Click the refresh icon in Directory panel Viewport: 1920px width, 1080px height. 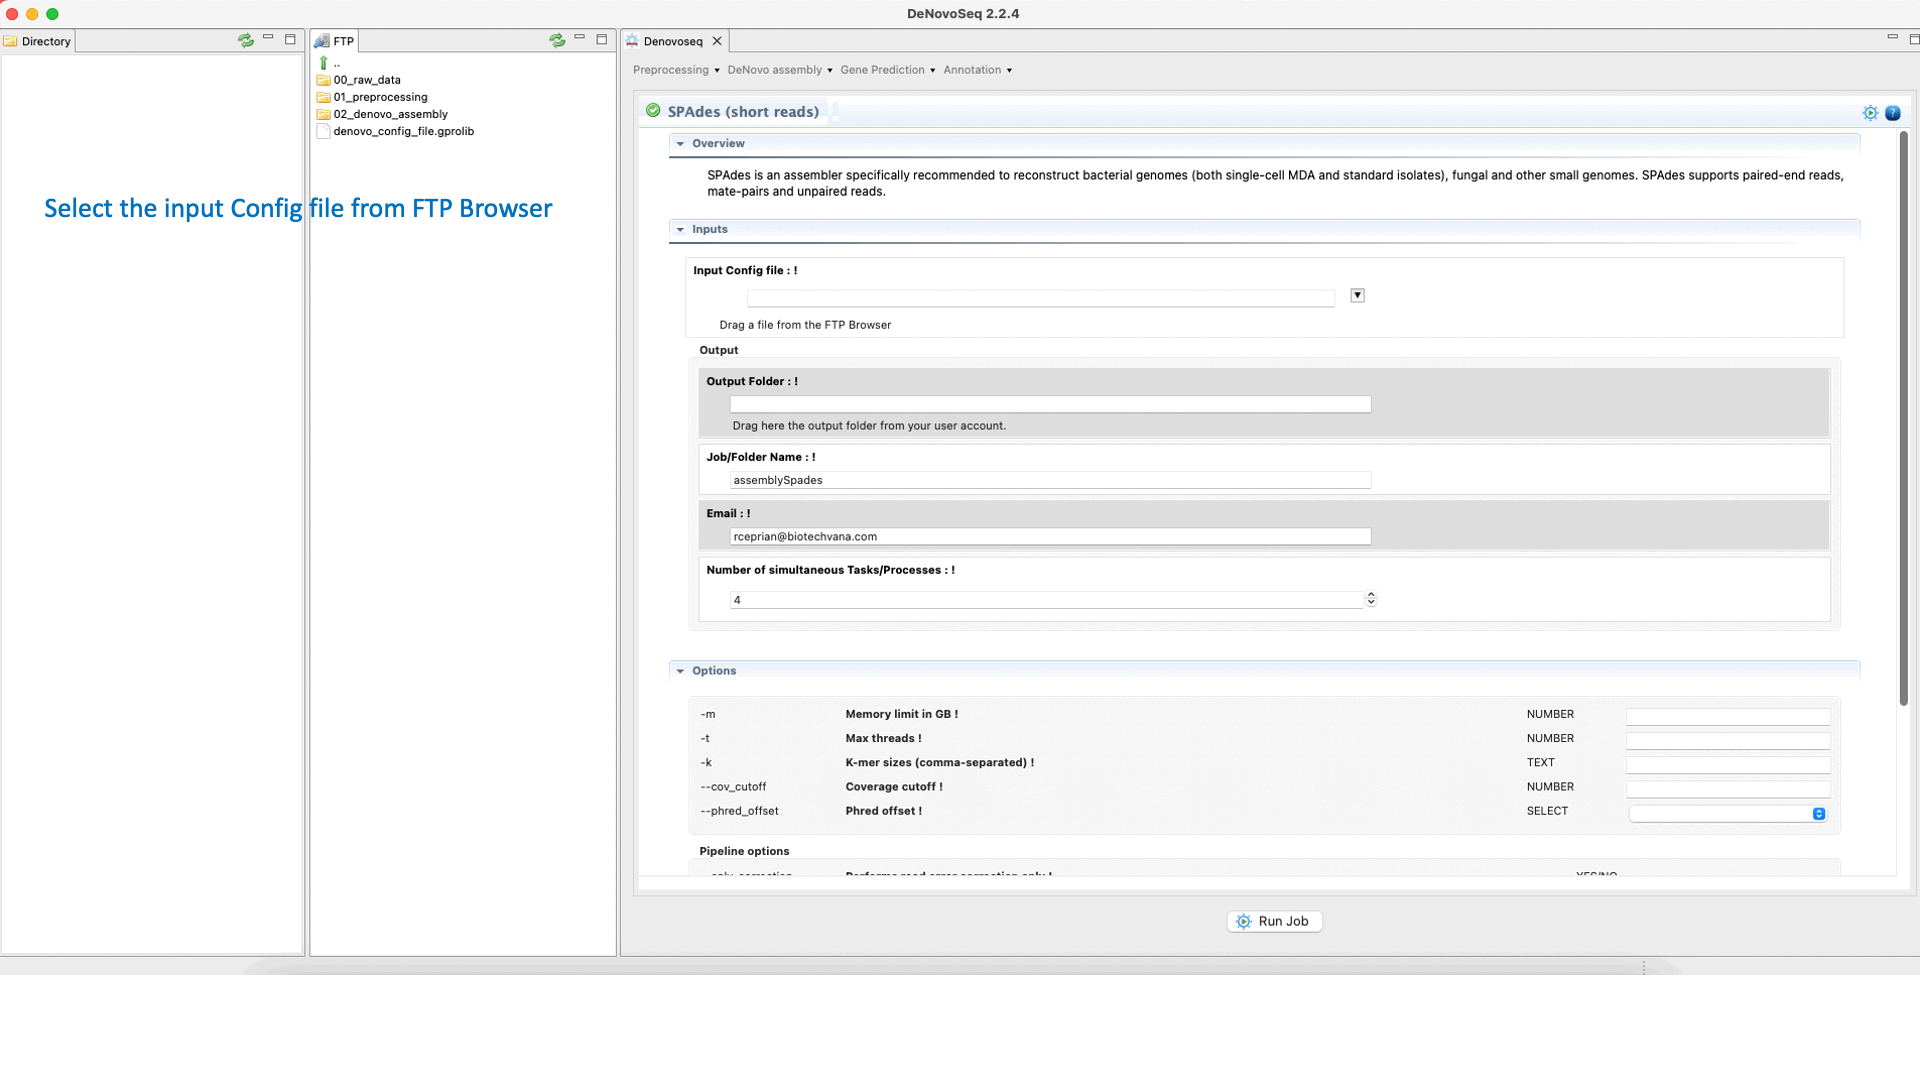coord(245,41)
